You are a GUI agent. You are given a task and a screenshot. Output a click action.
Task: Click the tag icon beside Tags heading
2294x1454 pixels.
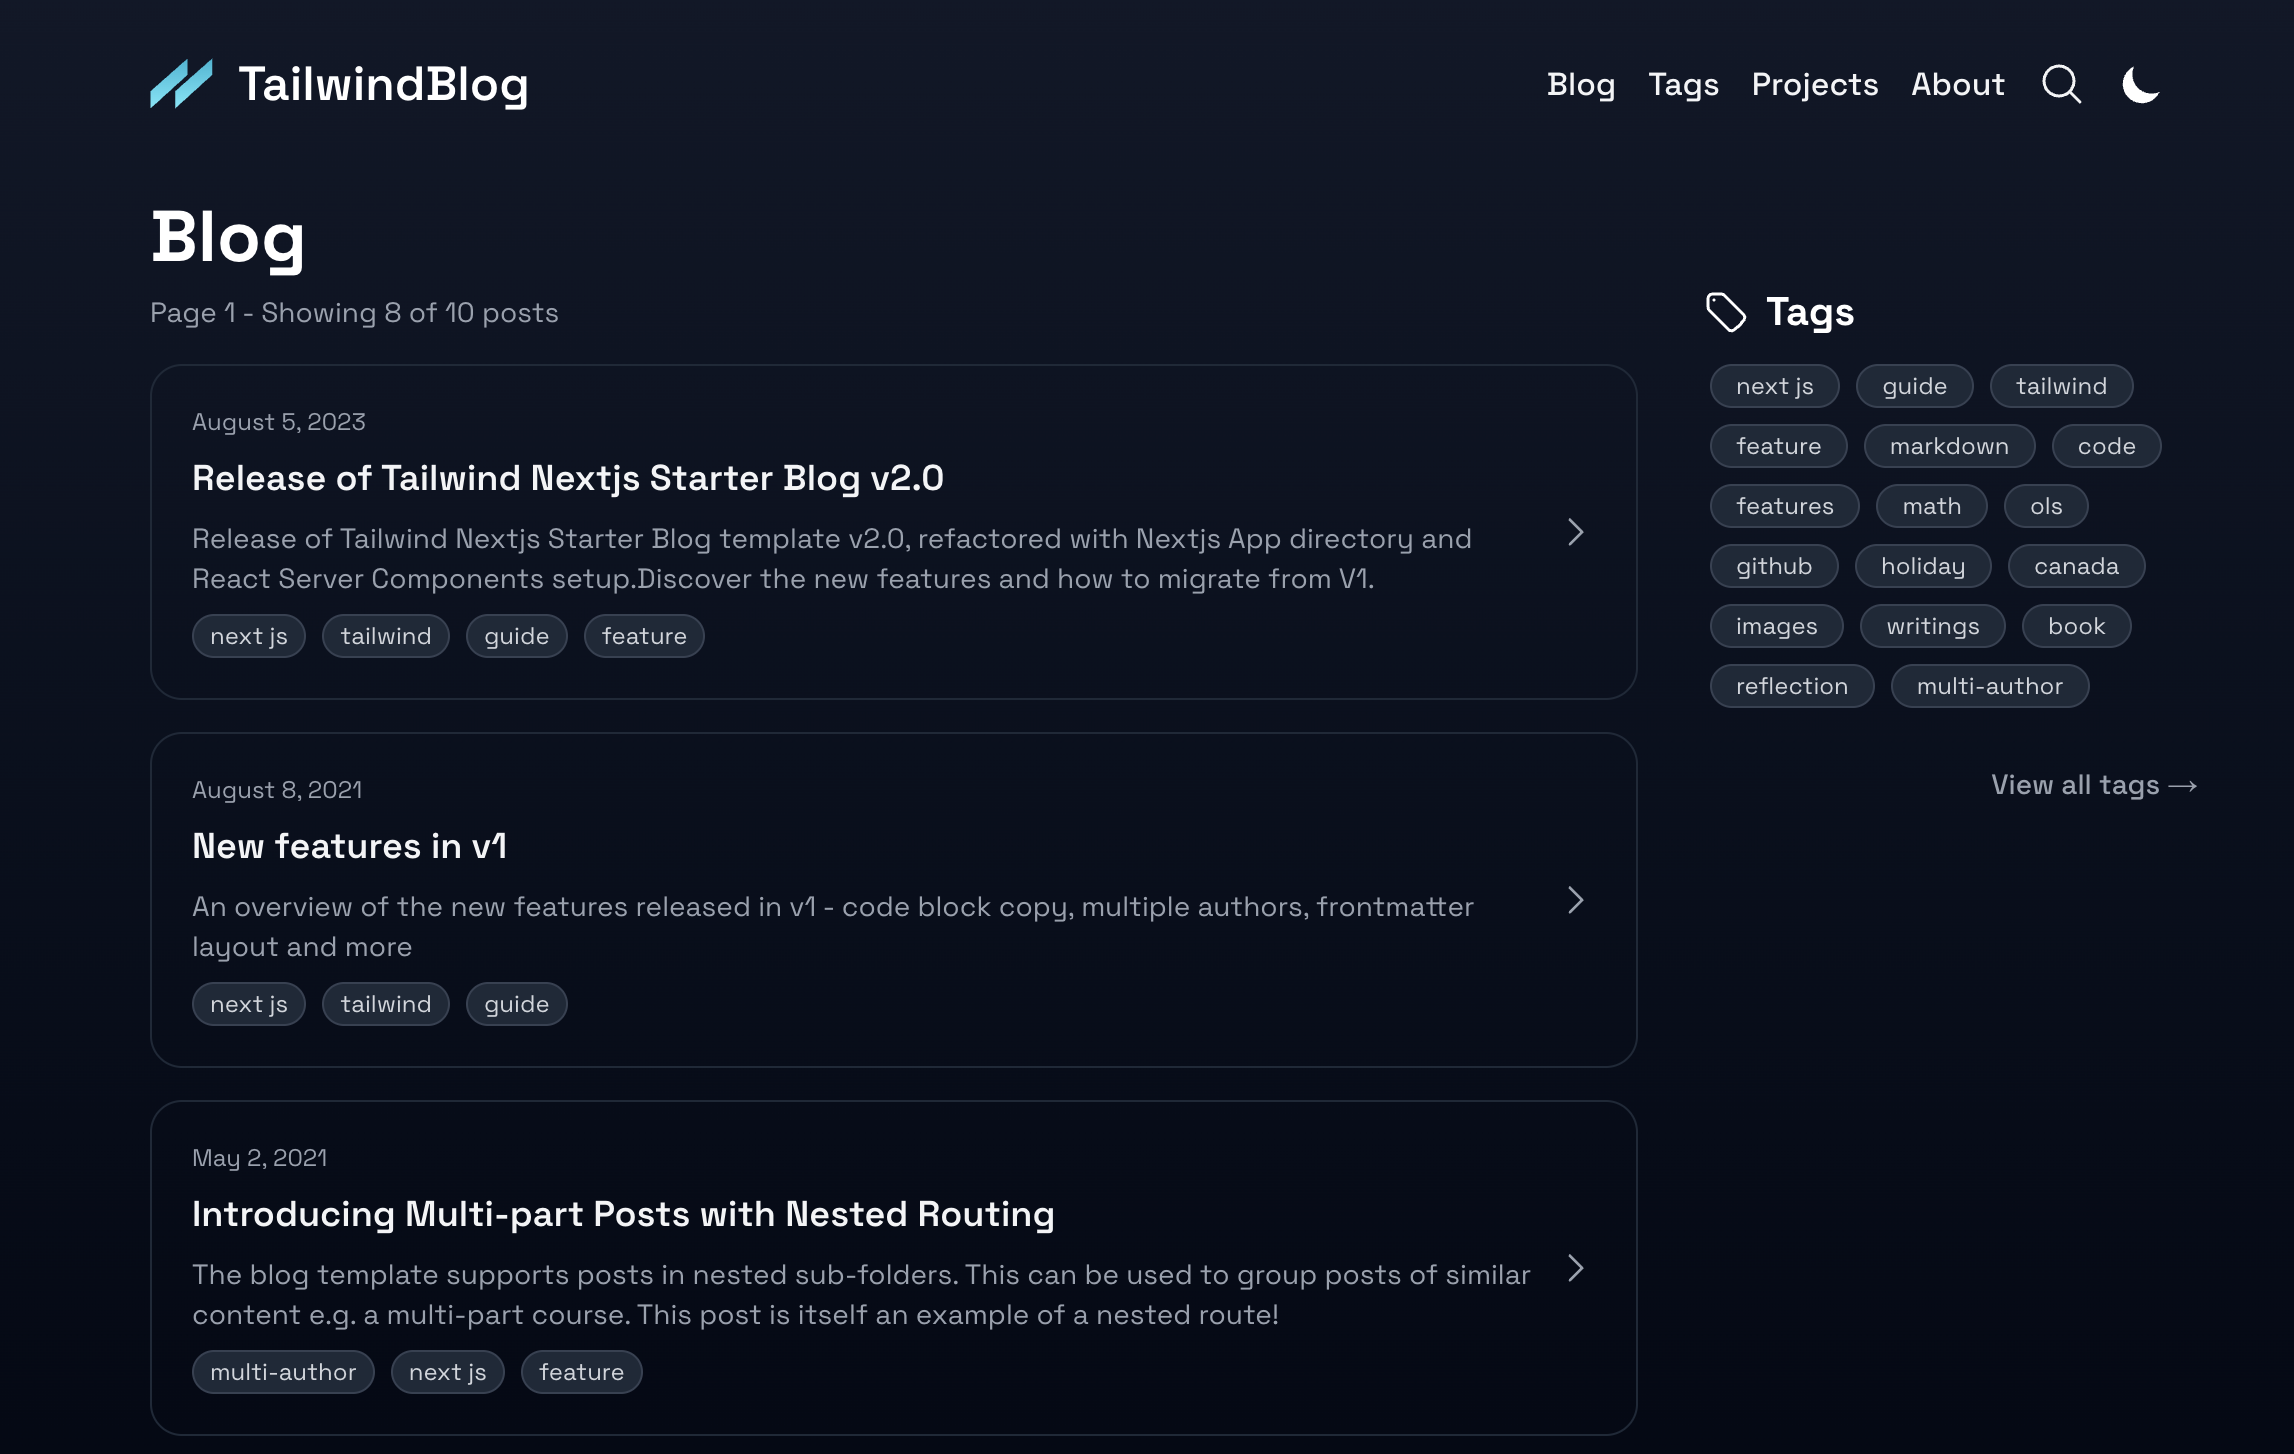tap(1726, 312)
